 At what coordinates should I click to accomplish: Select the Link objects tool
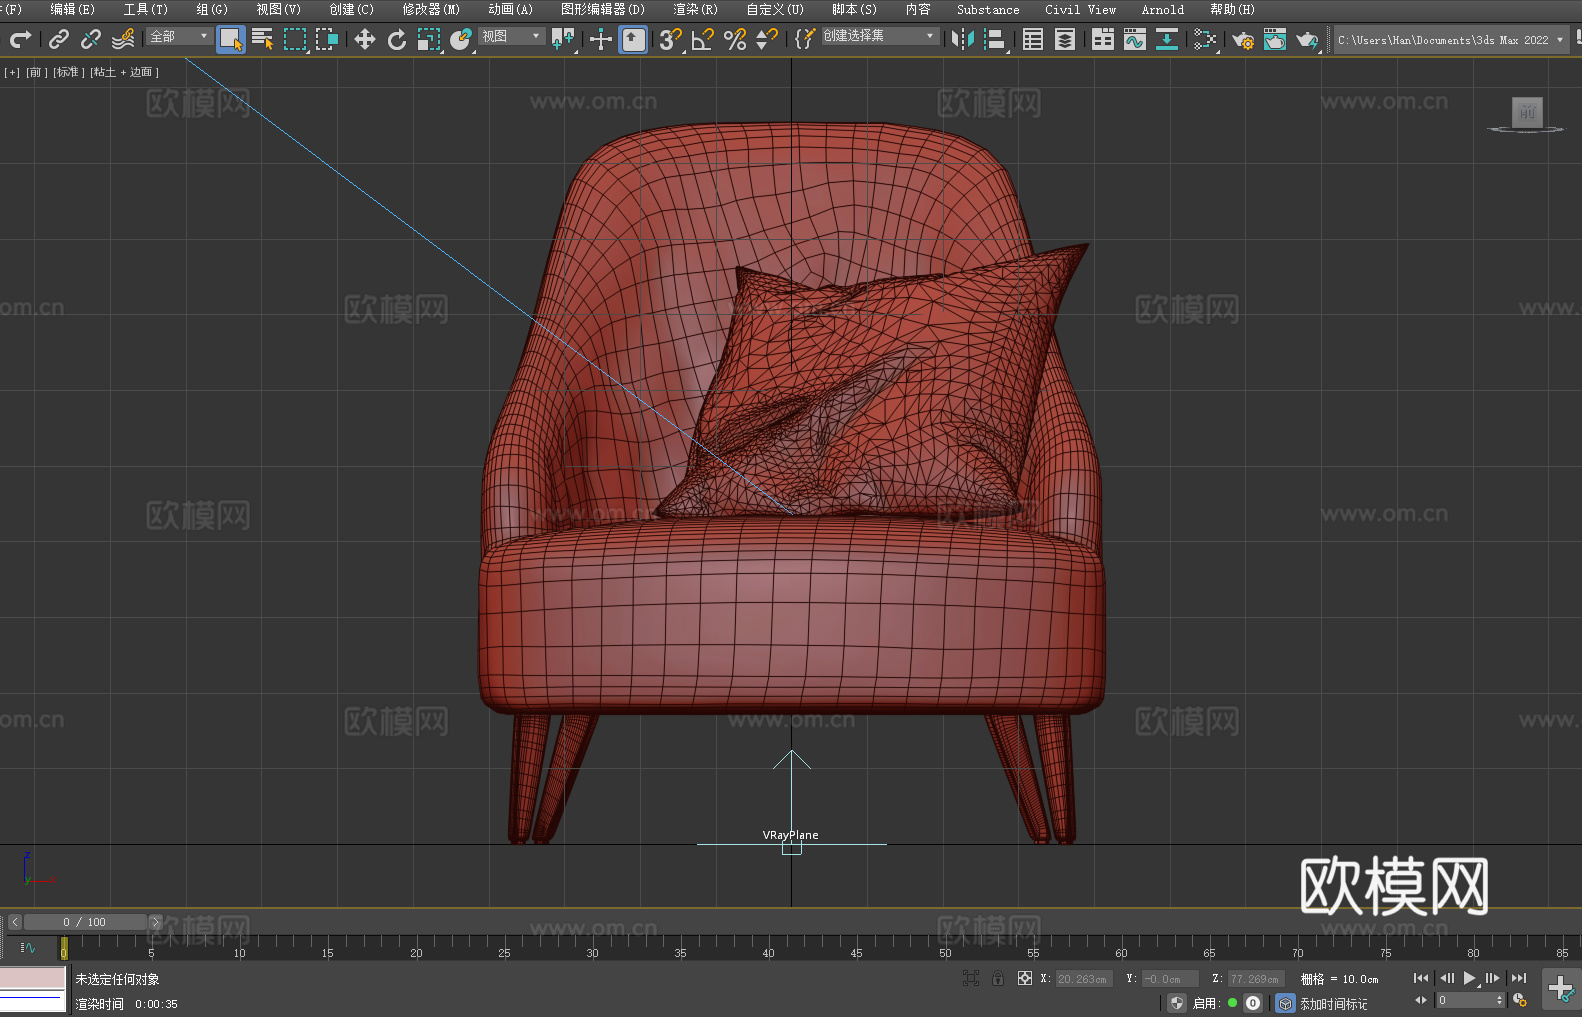point(59,39)
